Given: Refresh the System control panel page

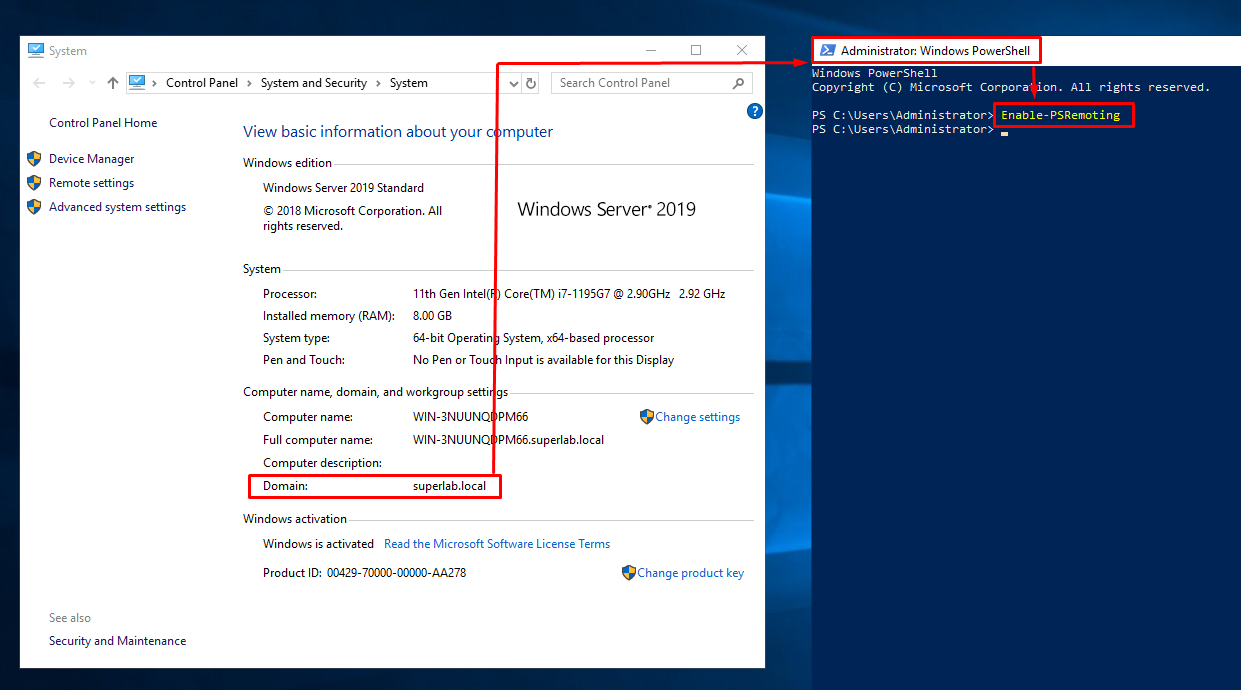Looking at the screenshot, I should coord(532,83).
